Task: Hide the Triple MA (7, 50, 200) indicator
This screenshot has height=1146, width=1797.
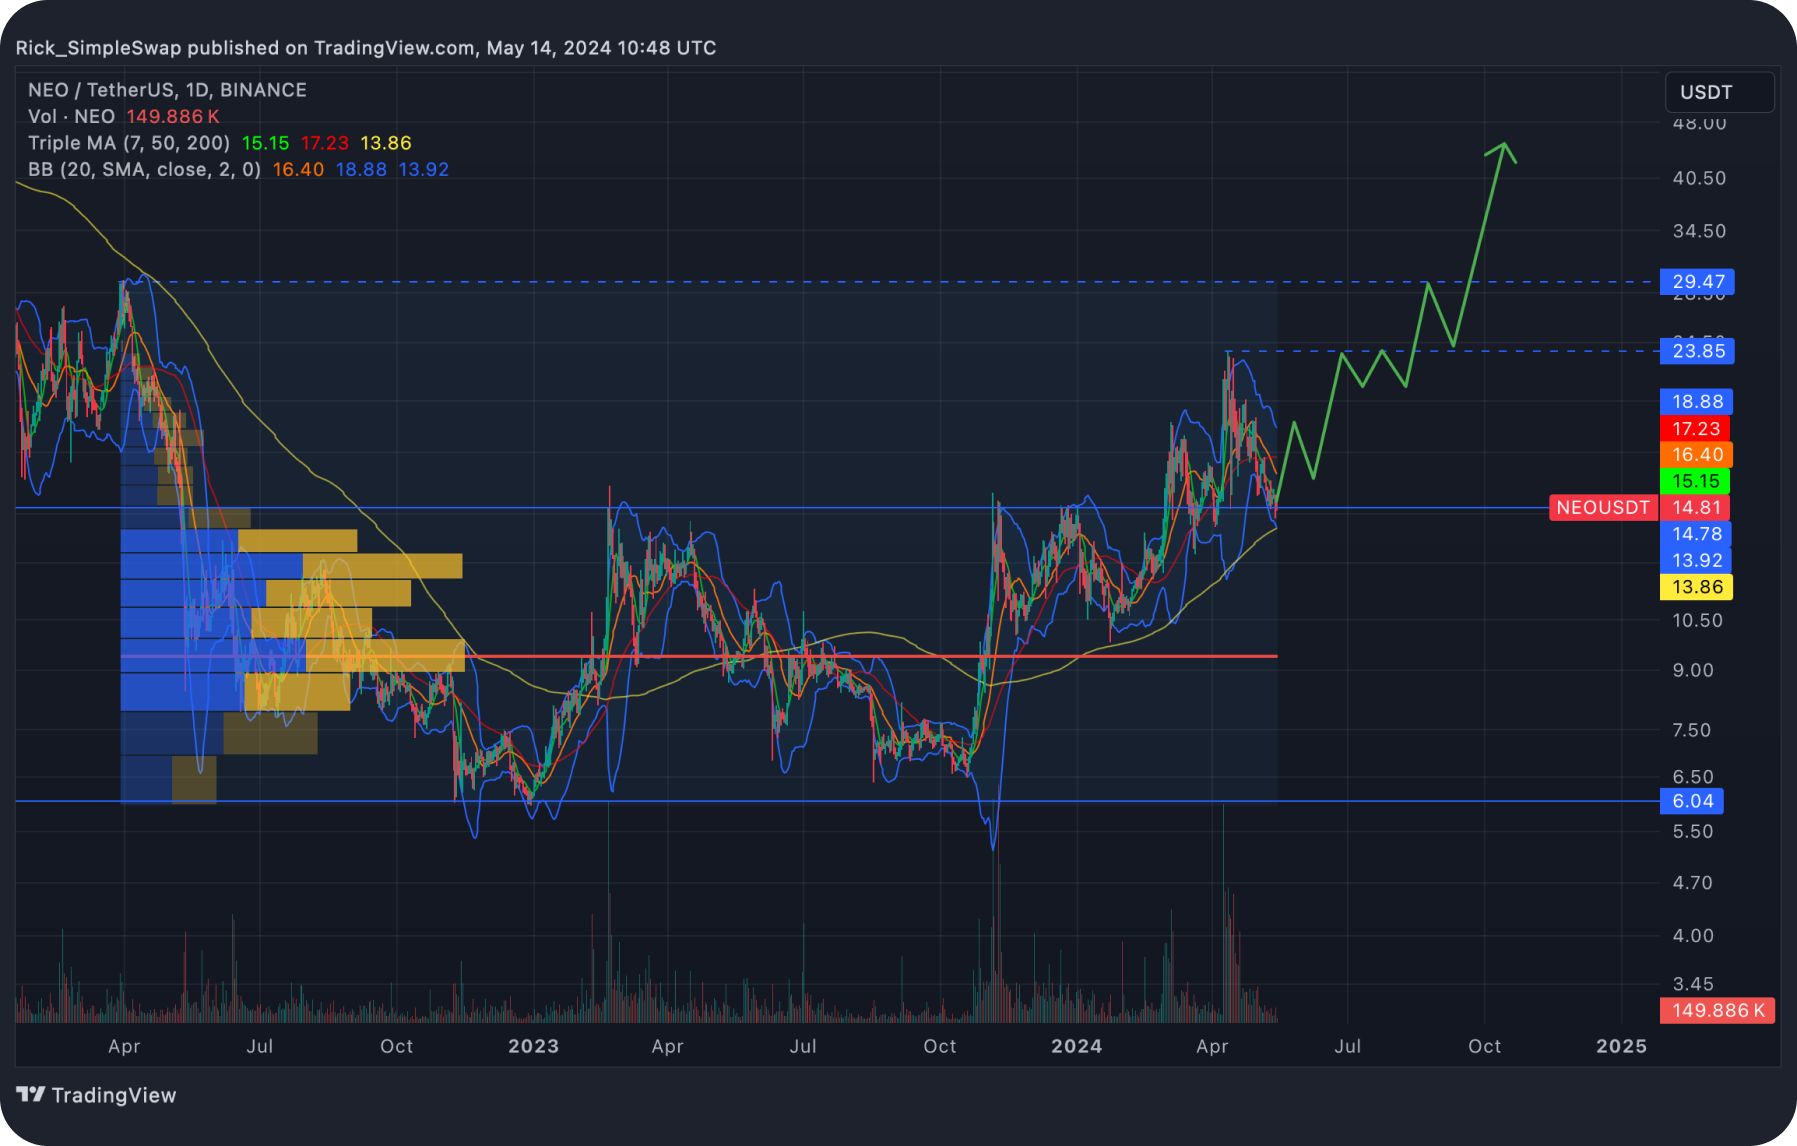Action: [x=130, y=143]
